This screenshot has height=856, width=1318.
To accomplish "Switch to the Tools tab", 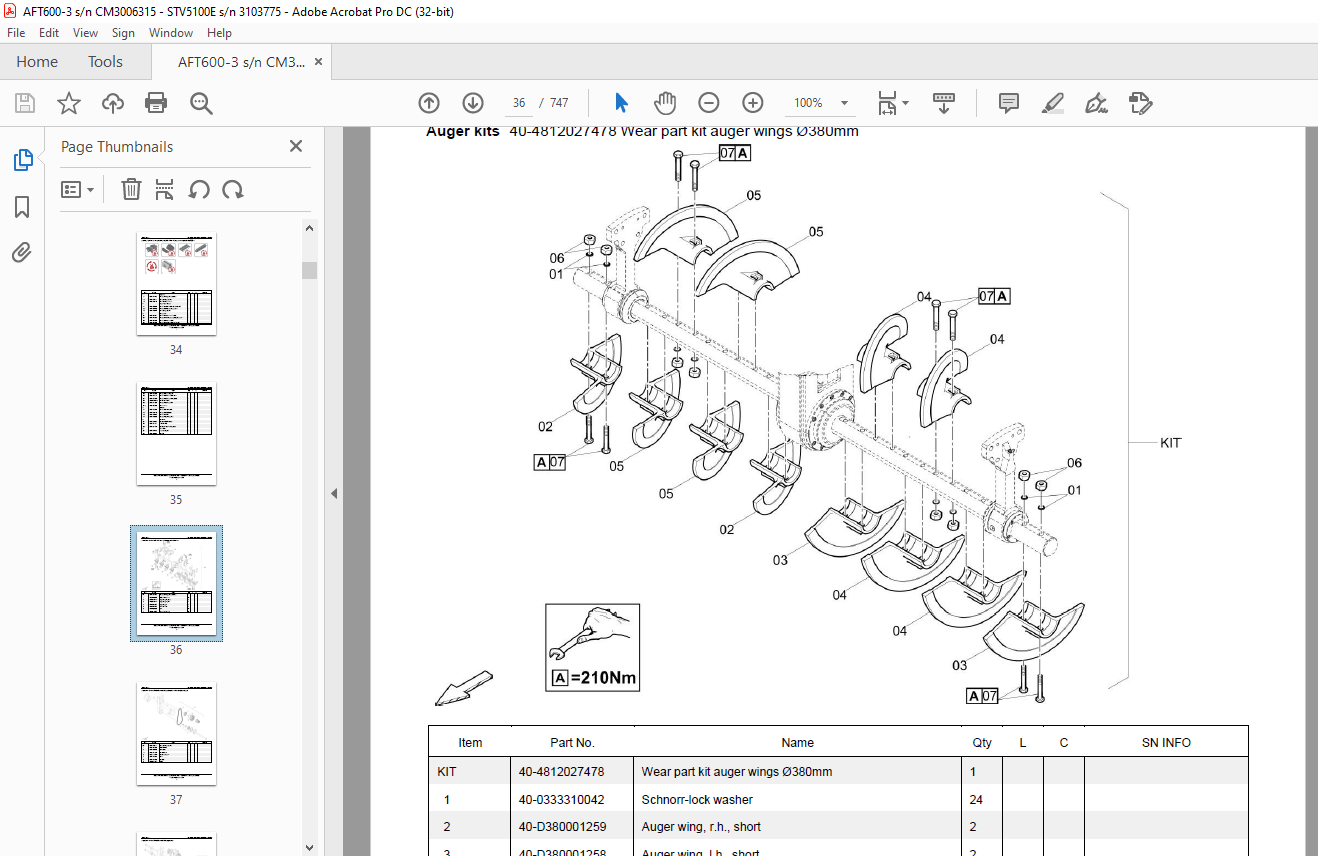I will tap(105, 61).
